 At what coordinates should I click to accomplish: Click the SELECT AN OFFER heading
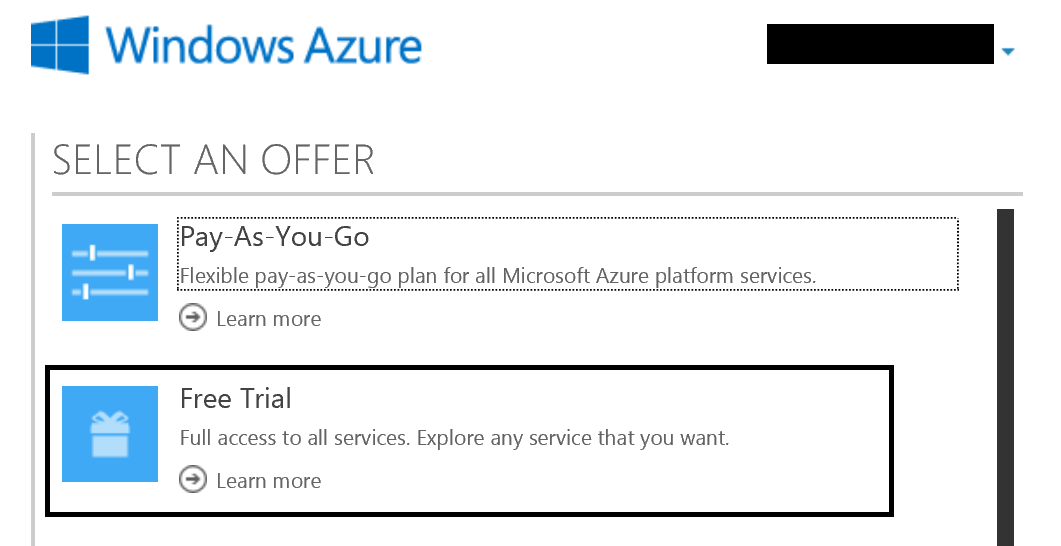(213, 160)
